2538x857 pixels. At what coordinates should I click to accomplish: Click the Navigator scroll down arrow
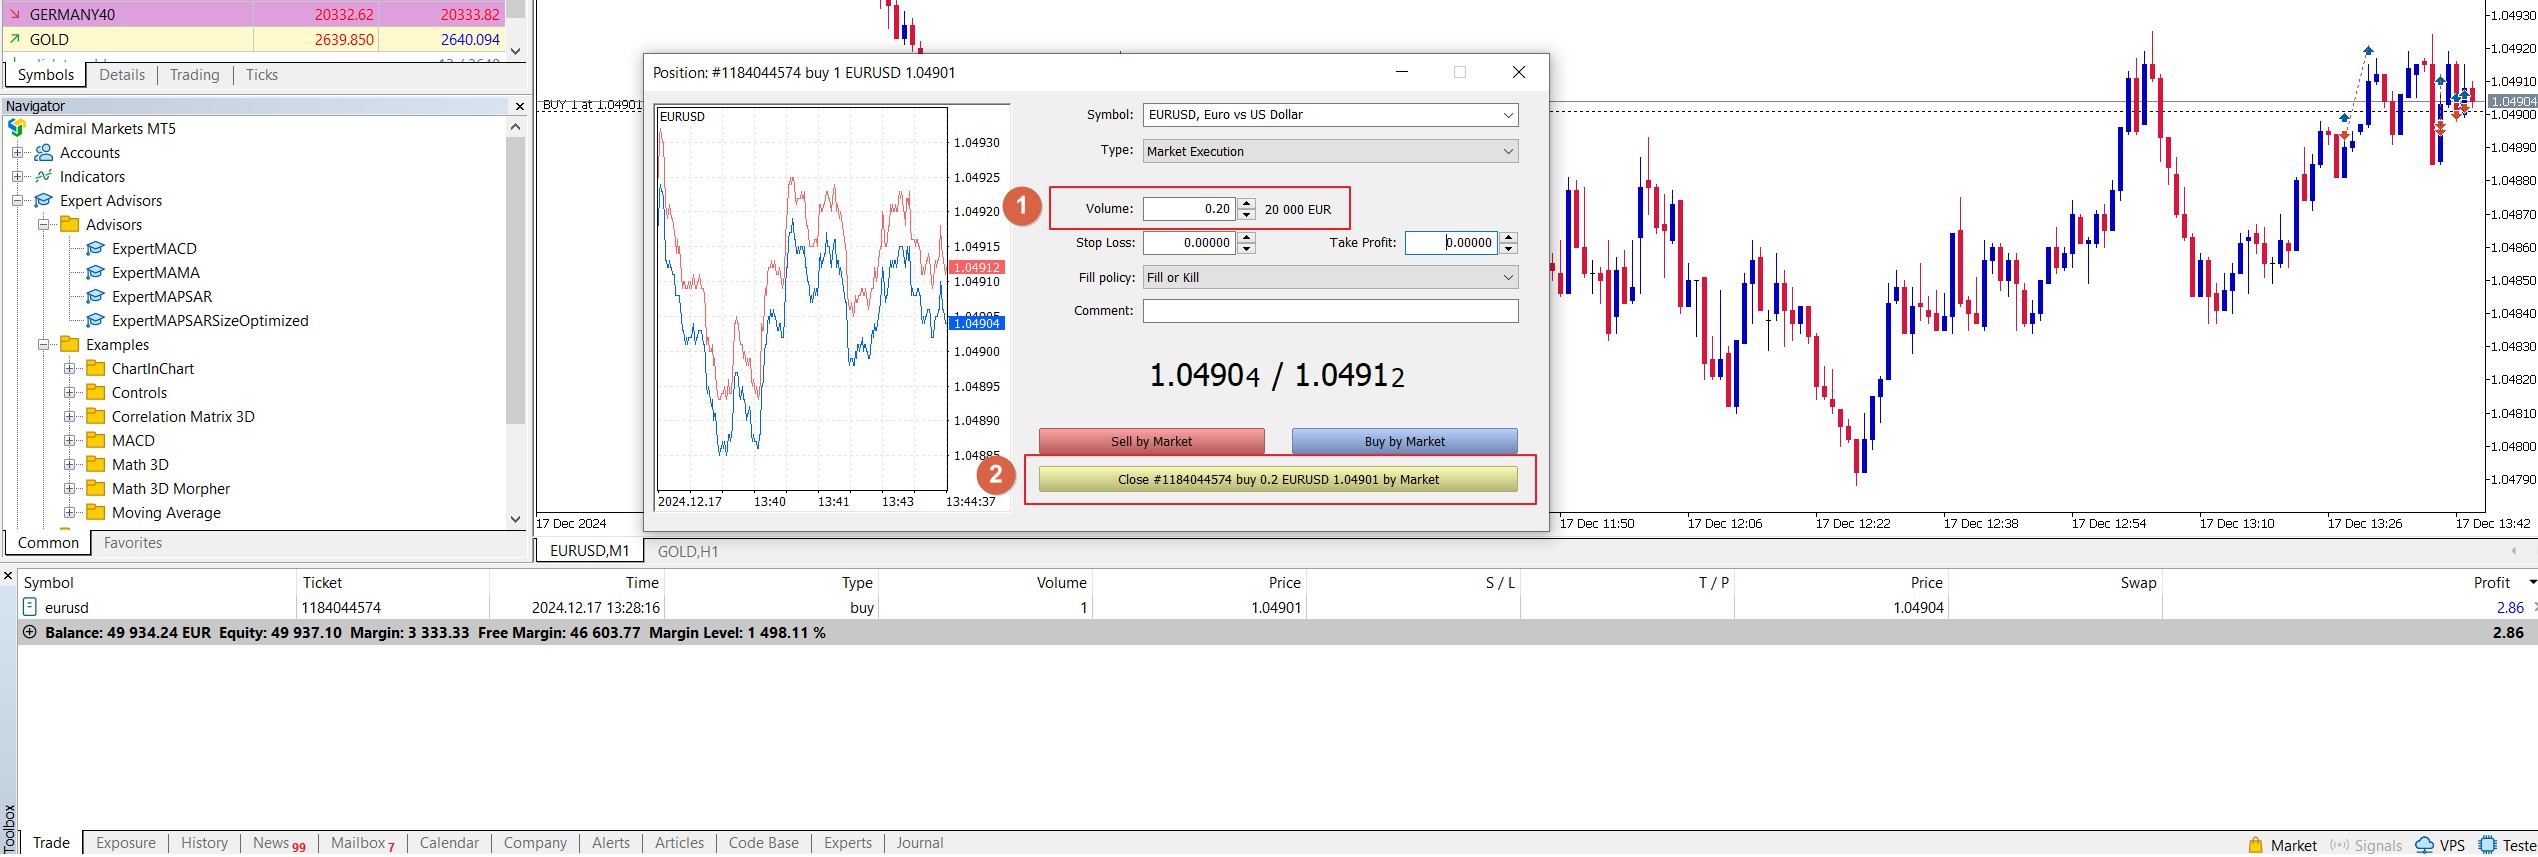(515, 519)
